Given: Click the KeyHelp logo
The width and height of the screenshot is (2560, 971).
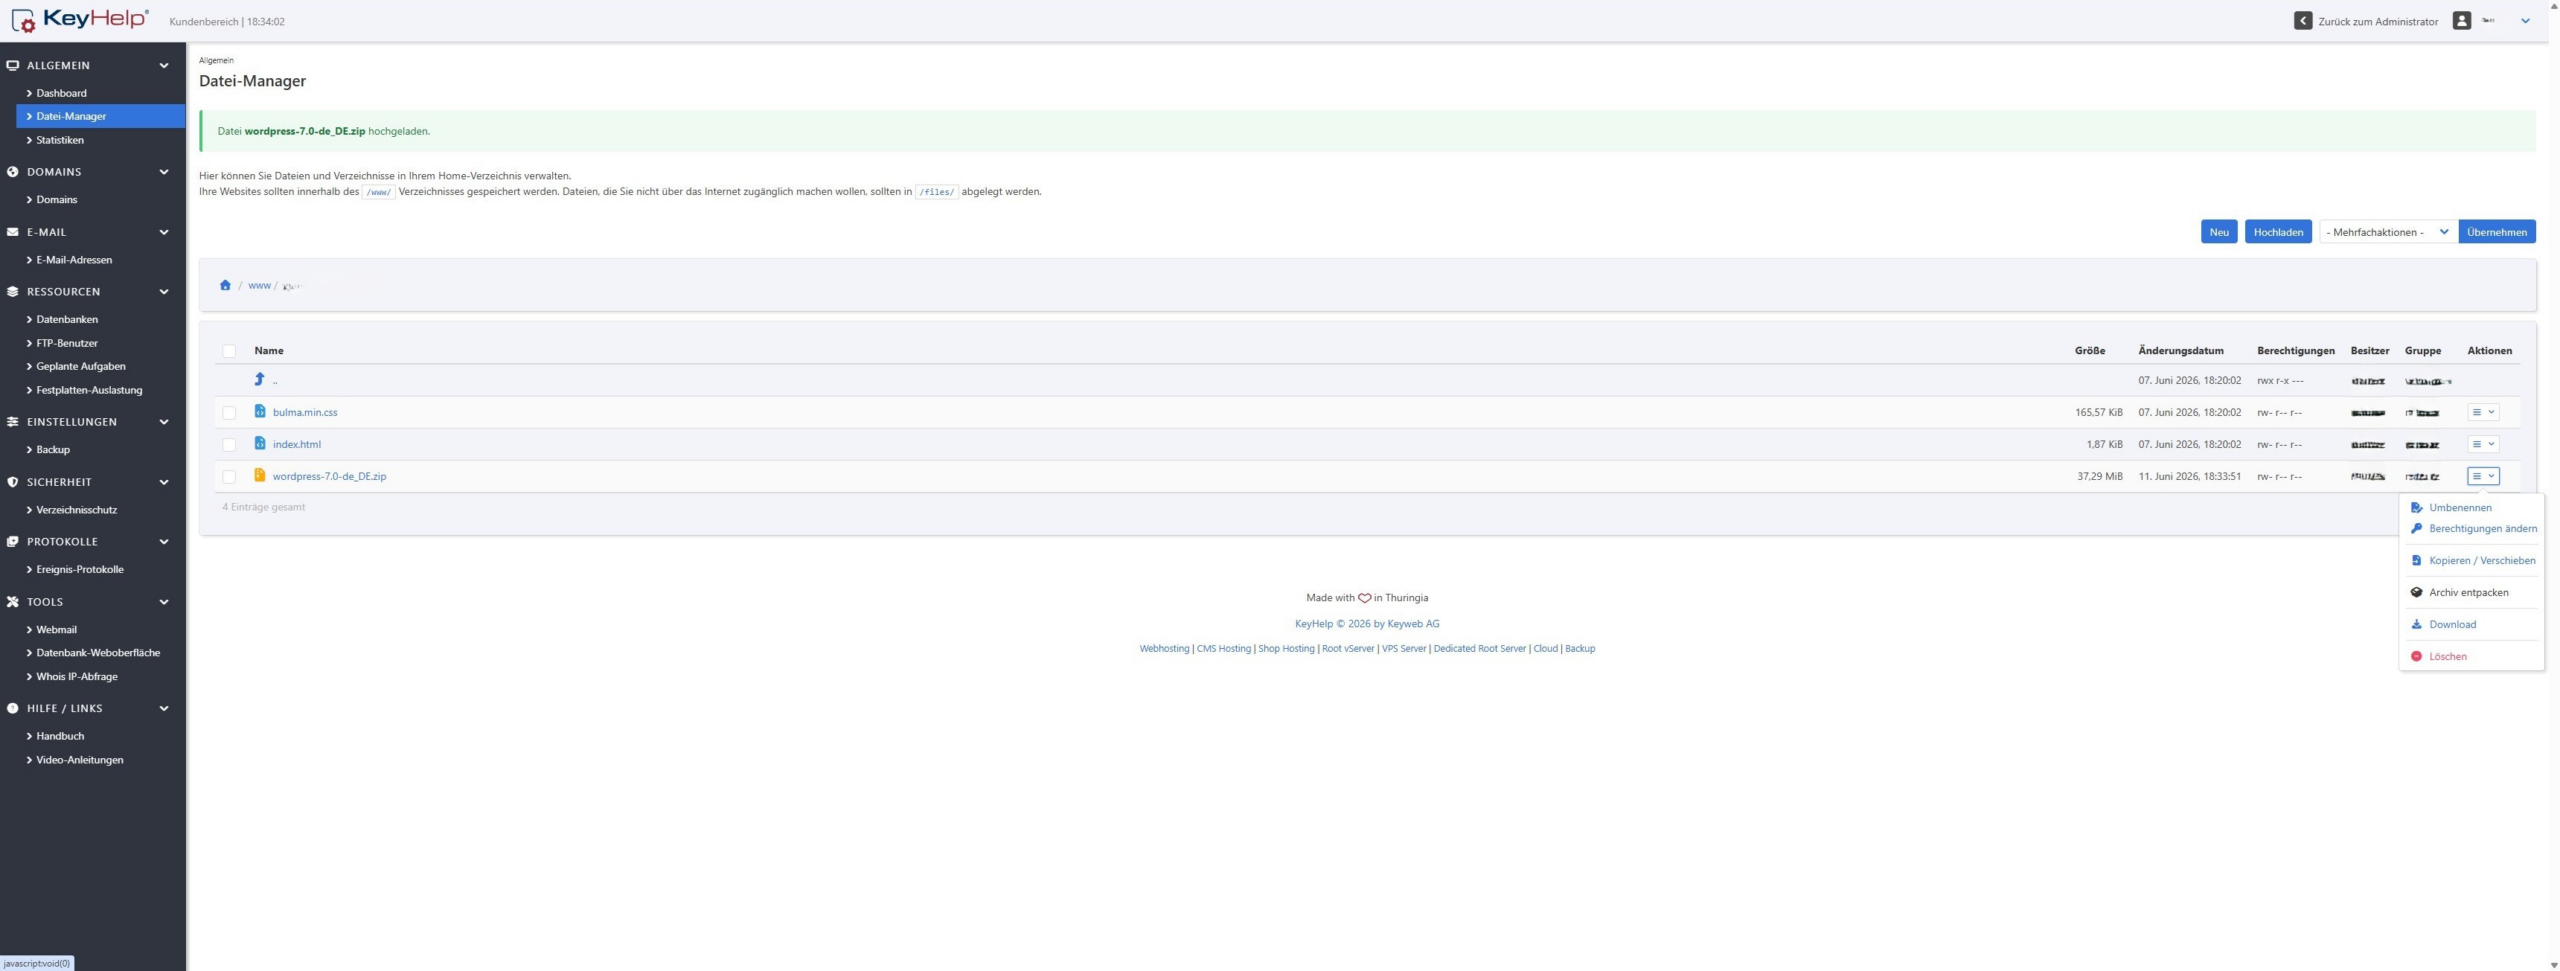Looking at the screenshot, I should coord(80,20).
